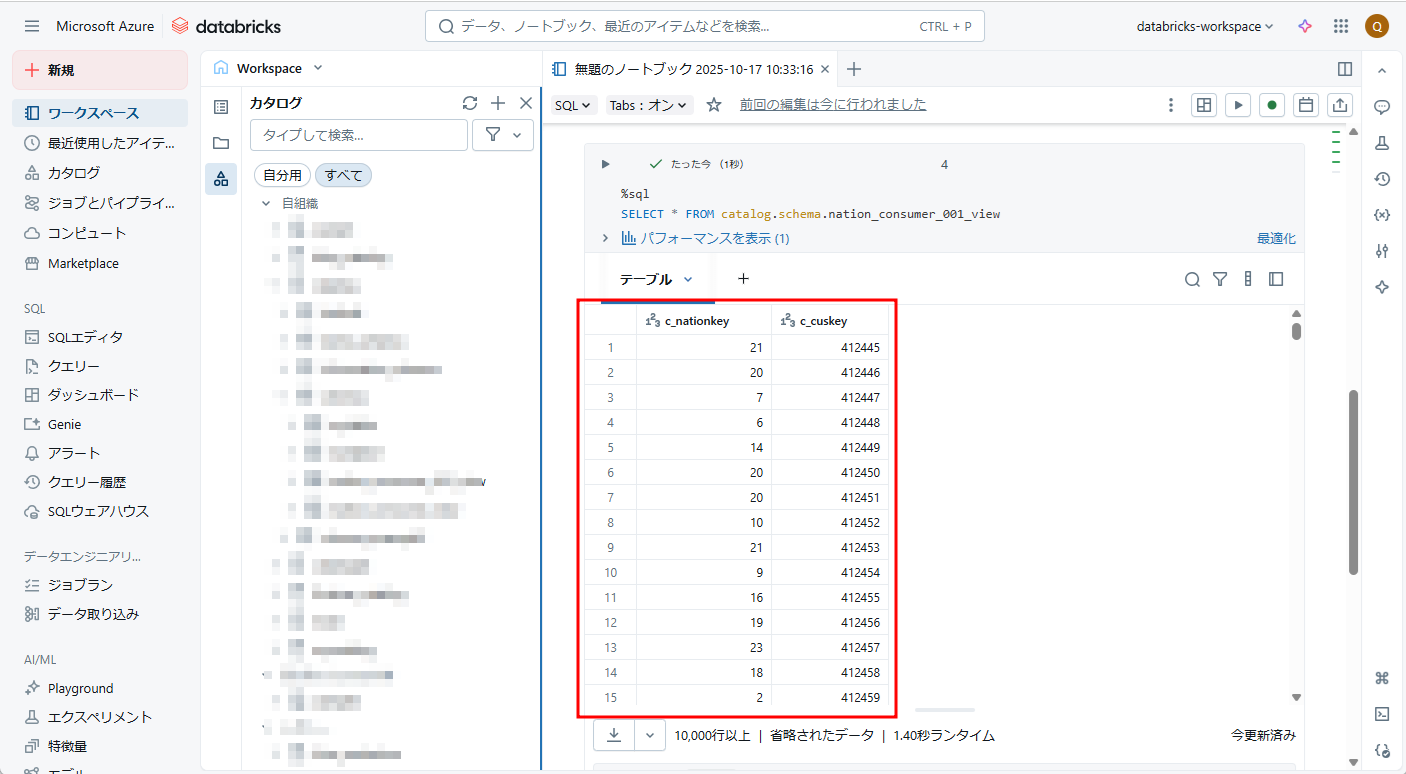Toggle the すべて catalog filter
Viewport: 1406px width, 774px height.
(x=343, y=175)
